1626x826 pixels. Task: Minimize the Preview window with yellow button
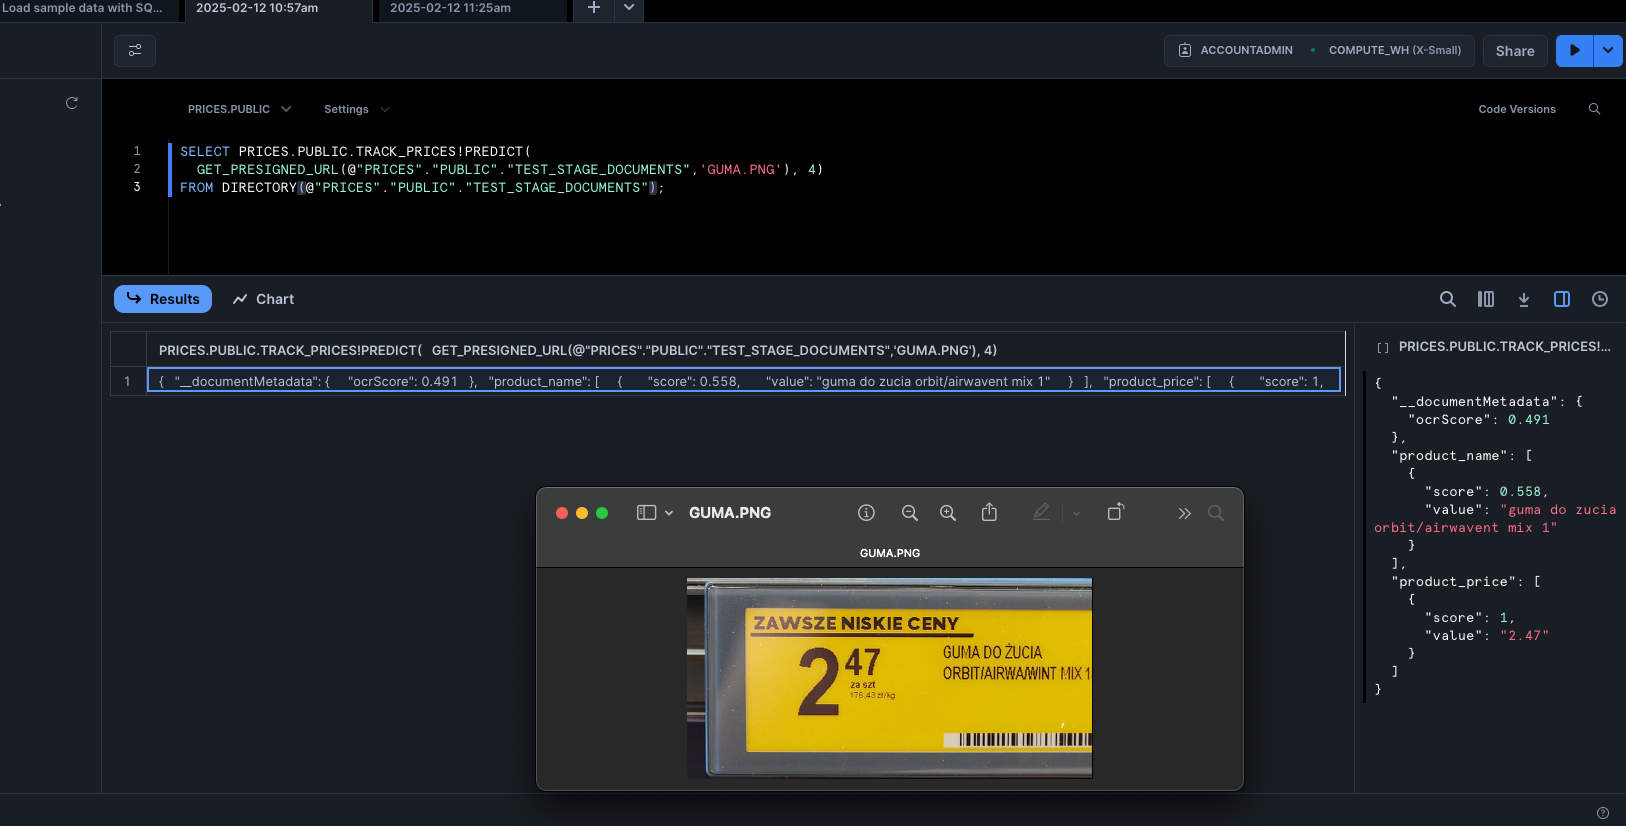pos(582,513)
